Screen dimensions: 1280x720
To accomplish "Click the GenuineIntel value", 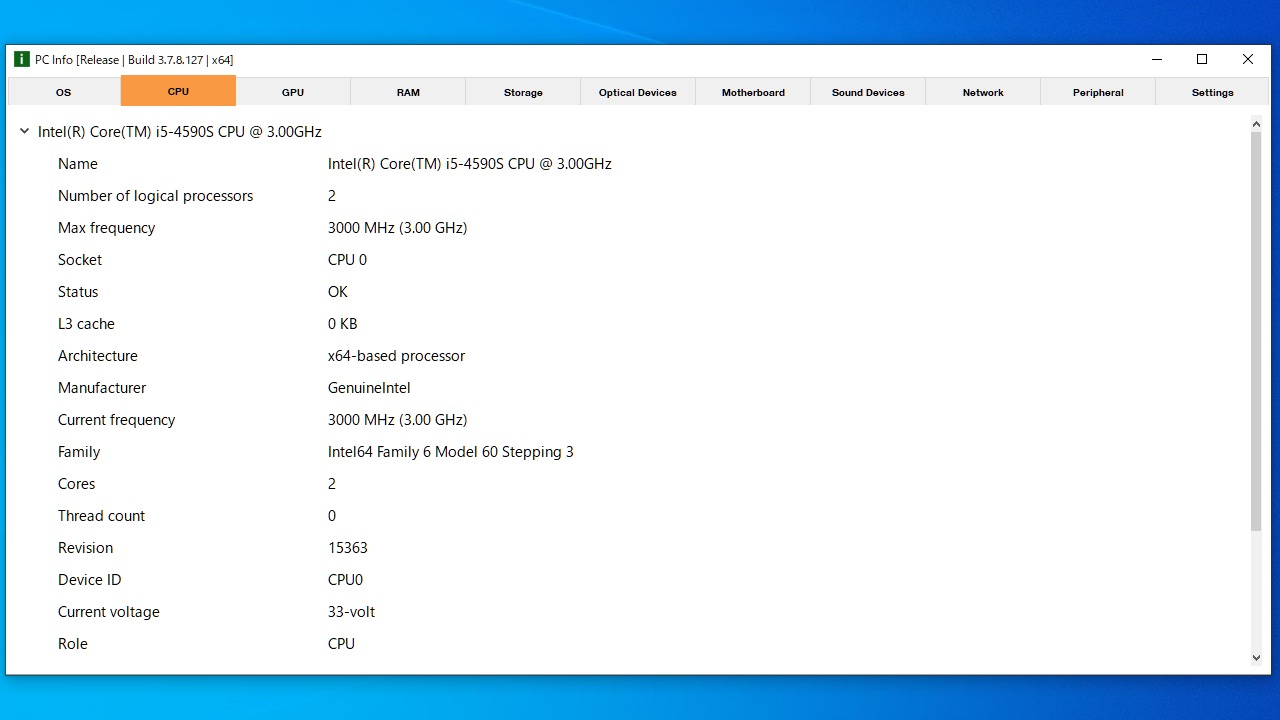I will pos(369,388).
